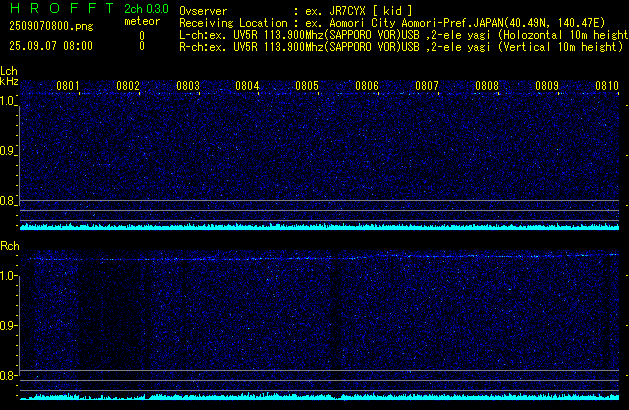Click the Rch 1.0 kHz axis label
Image resolution: width=629 pixels, height=410 pixels.
click(x=7, y=276)
